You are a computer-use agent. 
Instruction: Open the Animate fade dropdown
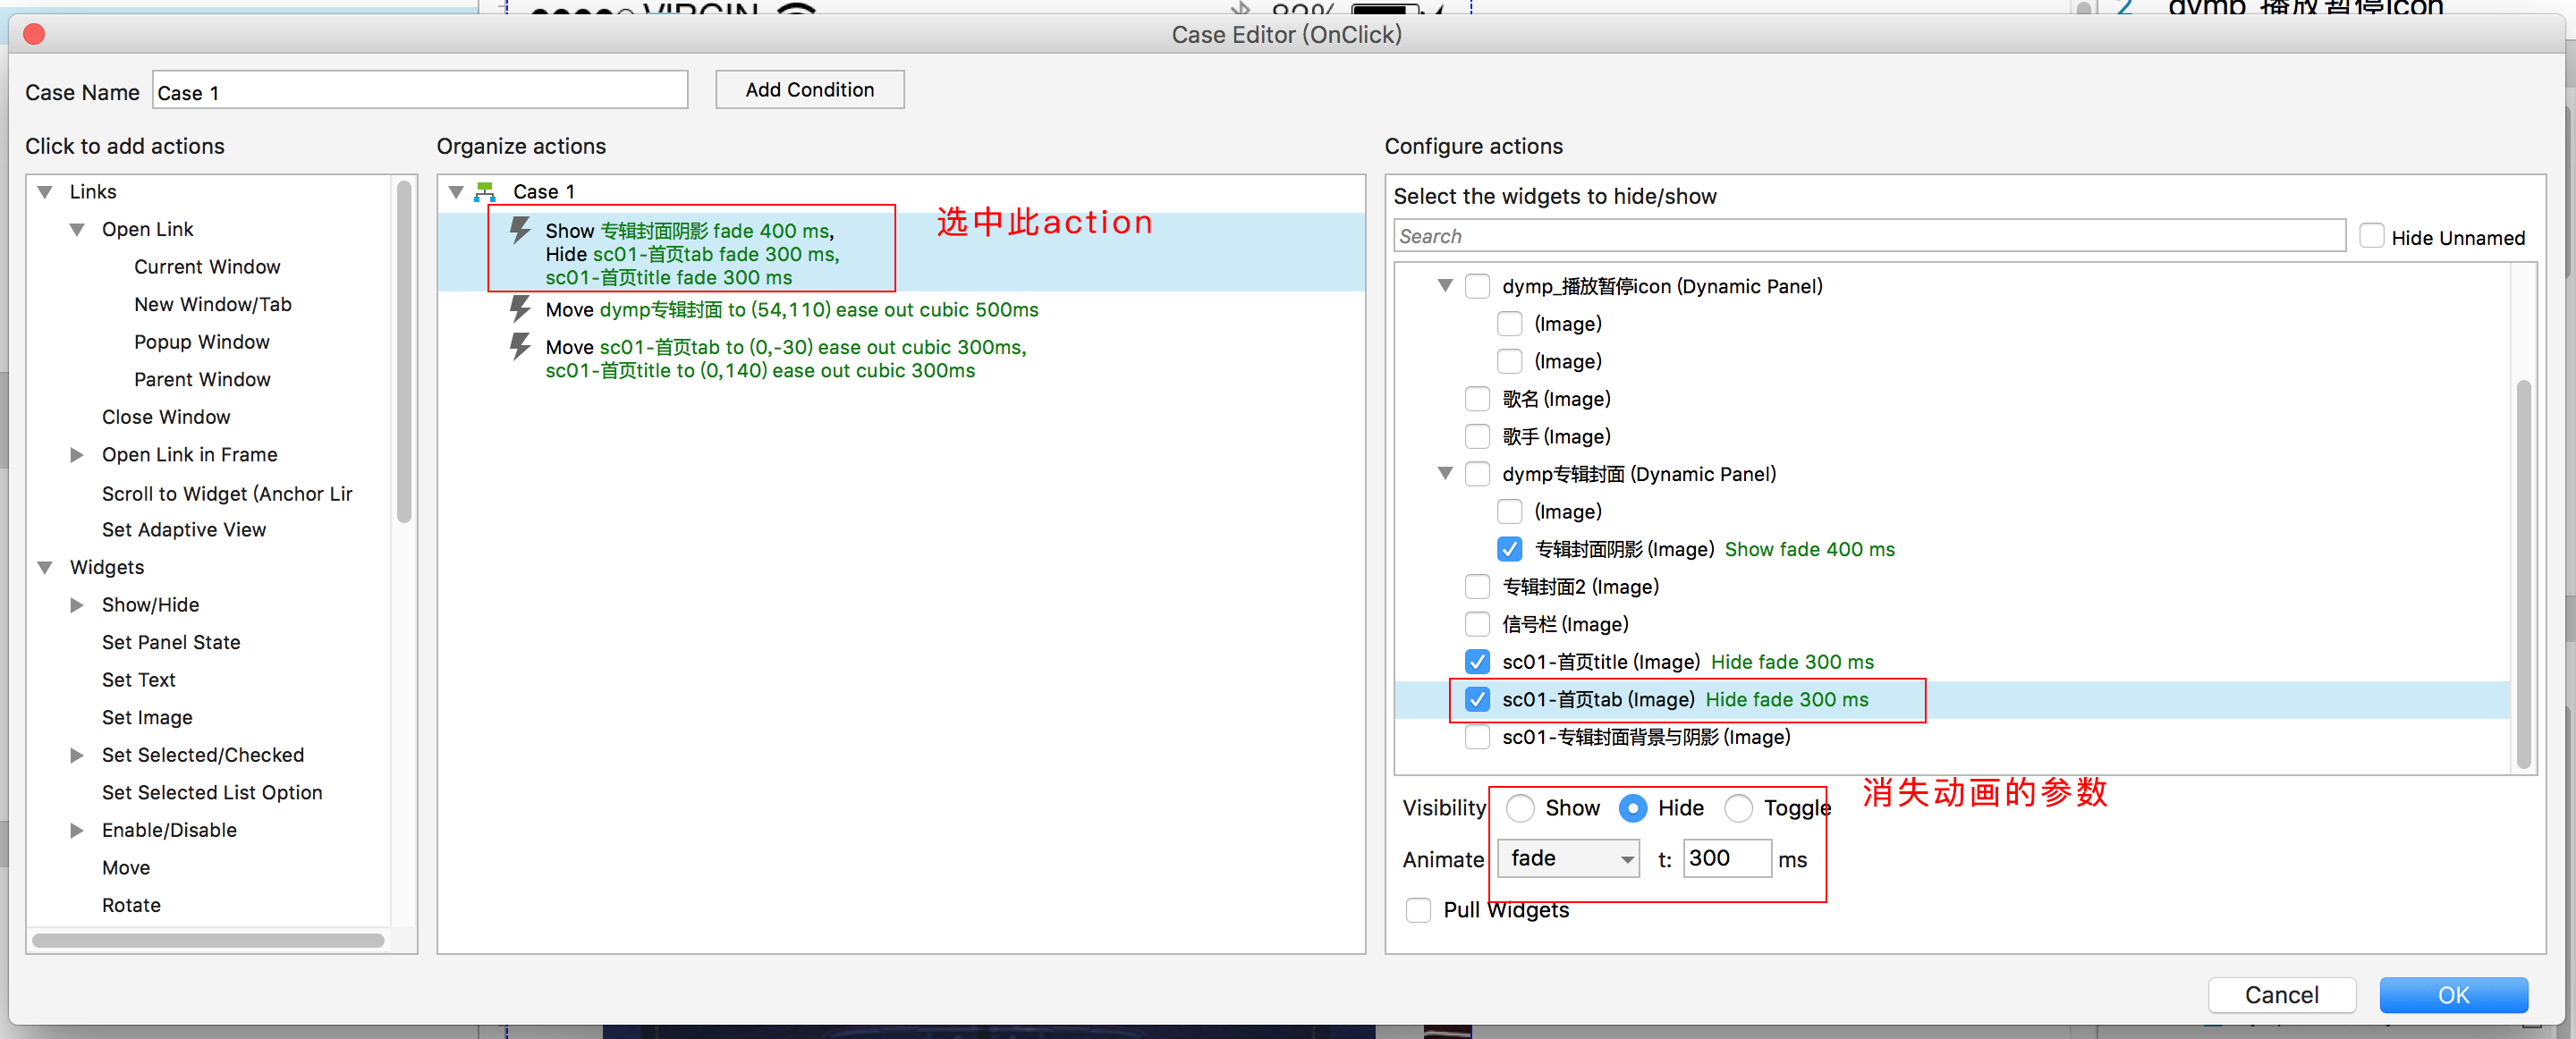(x=1568, y=858)
